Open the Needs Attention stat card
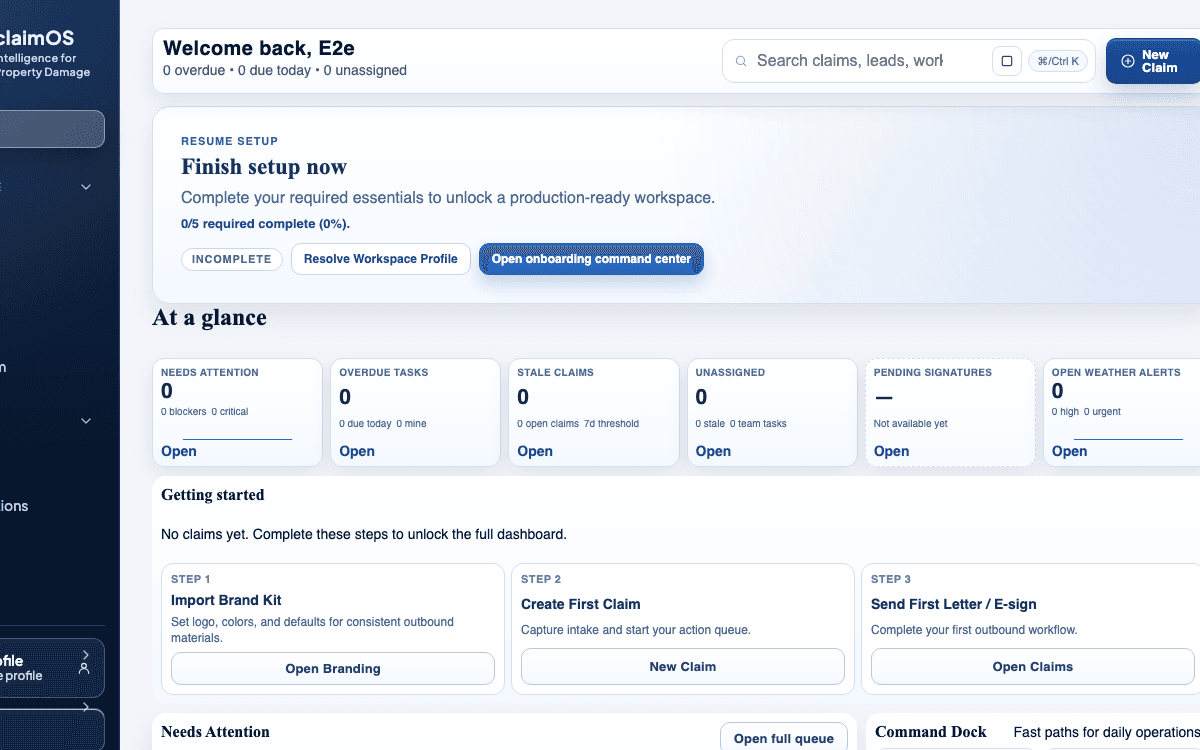 [x=179, y=451]
